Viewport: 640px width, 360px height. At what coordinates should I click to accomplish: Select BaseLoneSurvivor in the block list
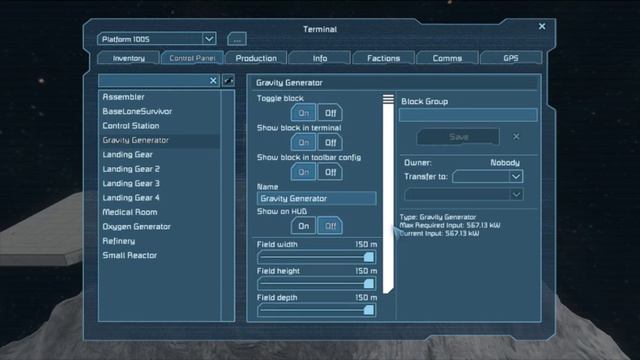[159, 111]
